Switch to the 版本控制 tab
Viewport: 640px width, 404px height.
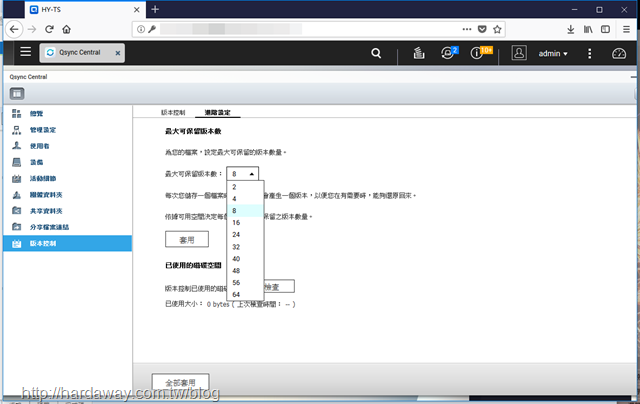coord(173,112)
